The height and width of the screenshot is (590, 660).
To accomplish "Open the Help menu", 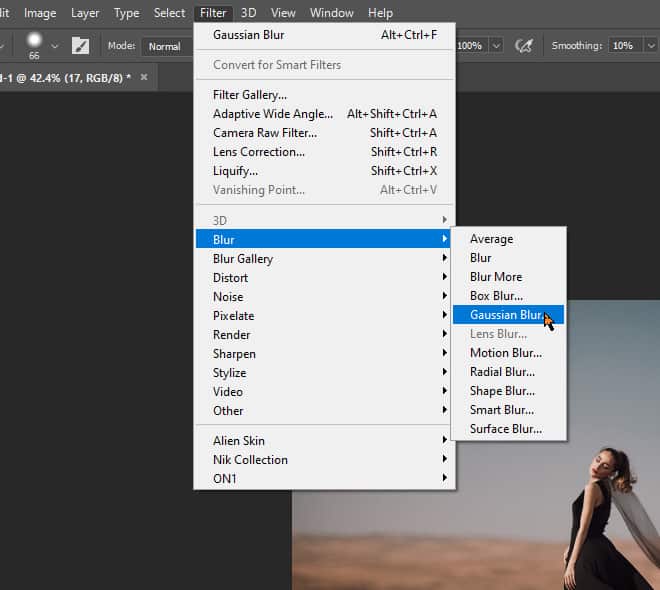I will 380,13.
